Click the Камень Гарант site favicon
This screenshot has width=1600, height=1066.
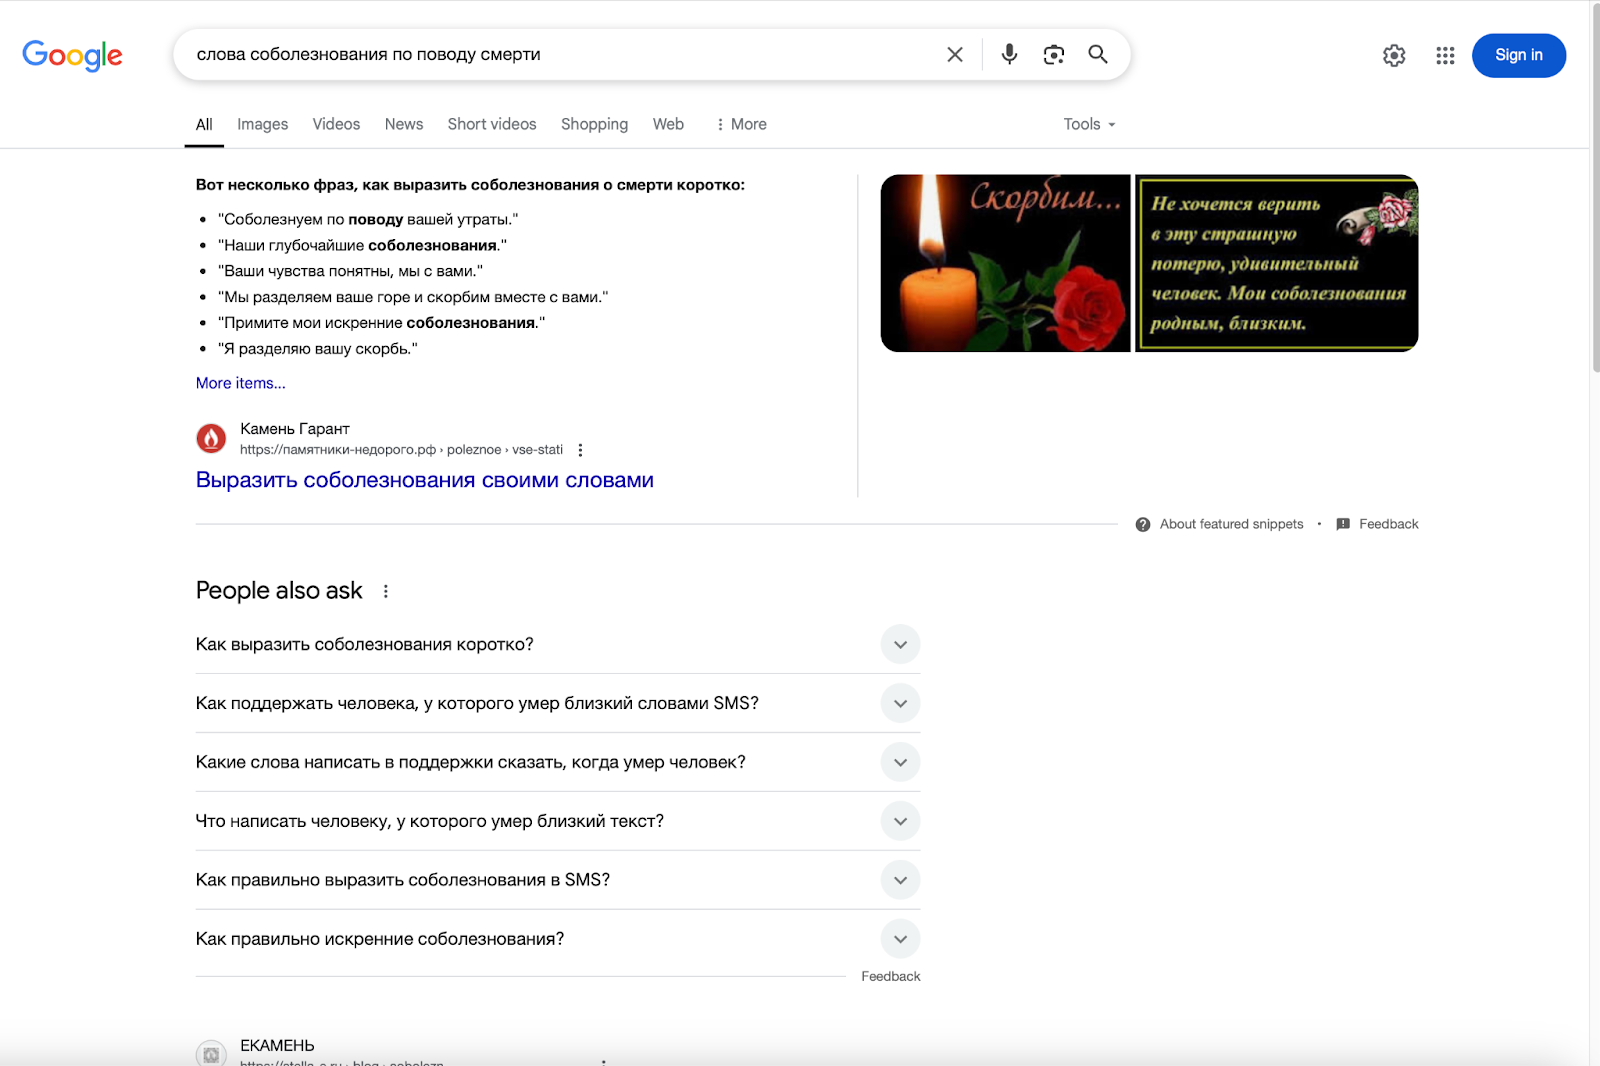(x=211, y=438)
